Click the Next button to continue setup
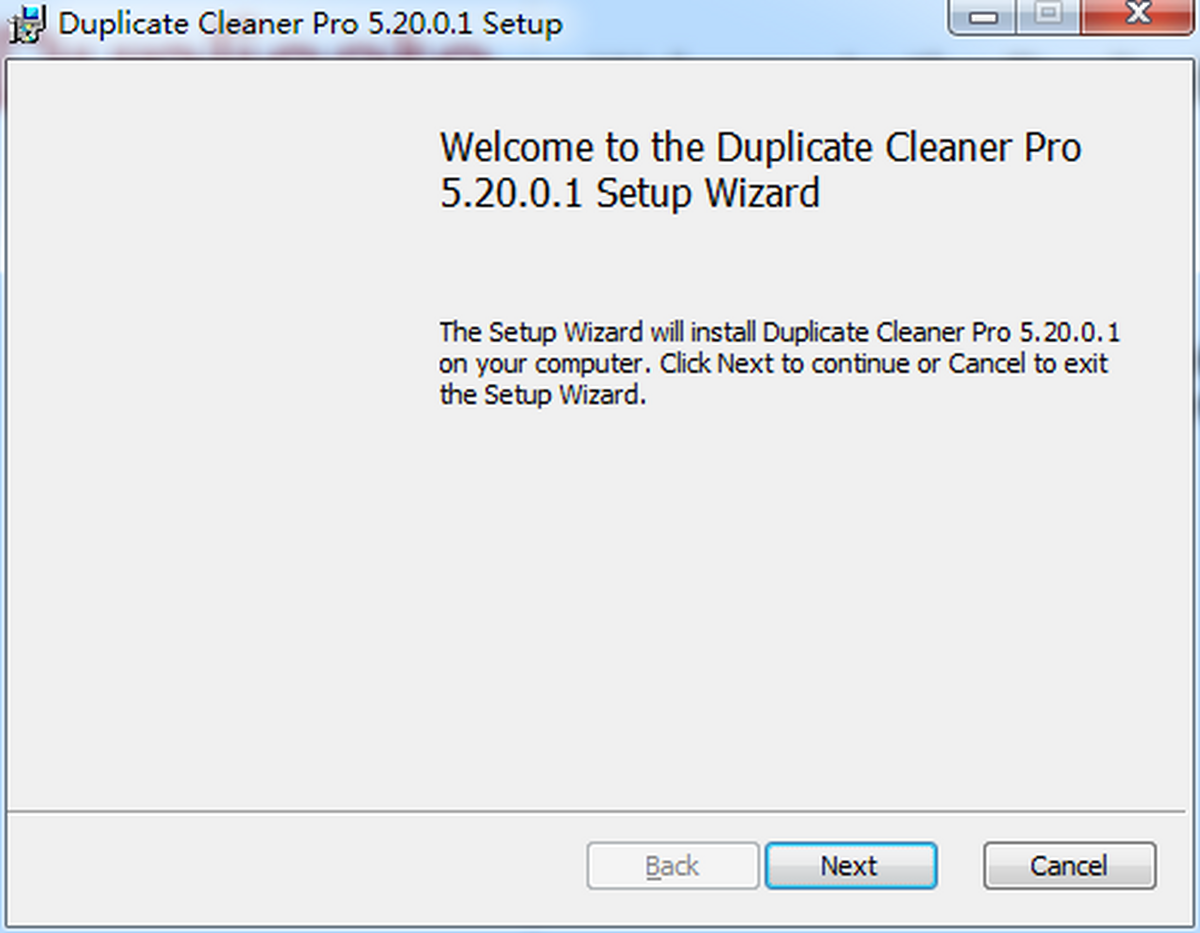This screenshot has width=1200, height=933. (x=850, y=866)
